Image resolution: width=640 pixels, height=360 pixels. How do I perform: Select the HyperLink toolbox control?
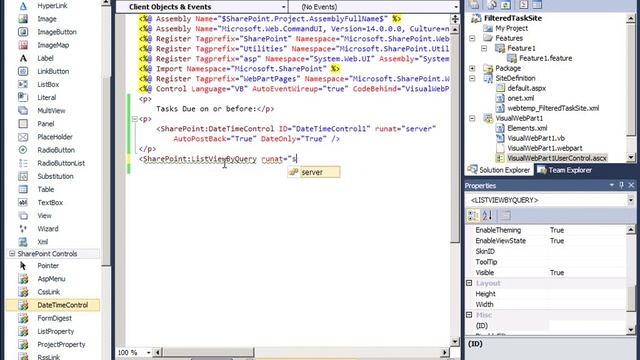coord(52,6)
